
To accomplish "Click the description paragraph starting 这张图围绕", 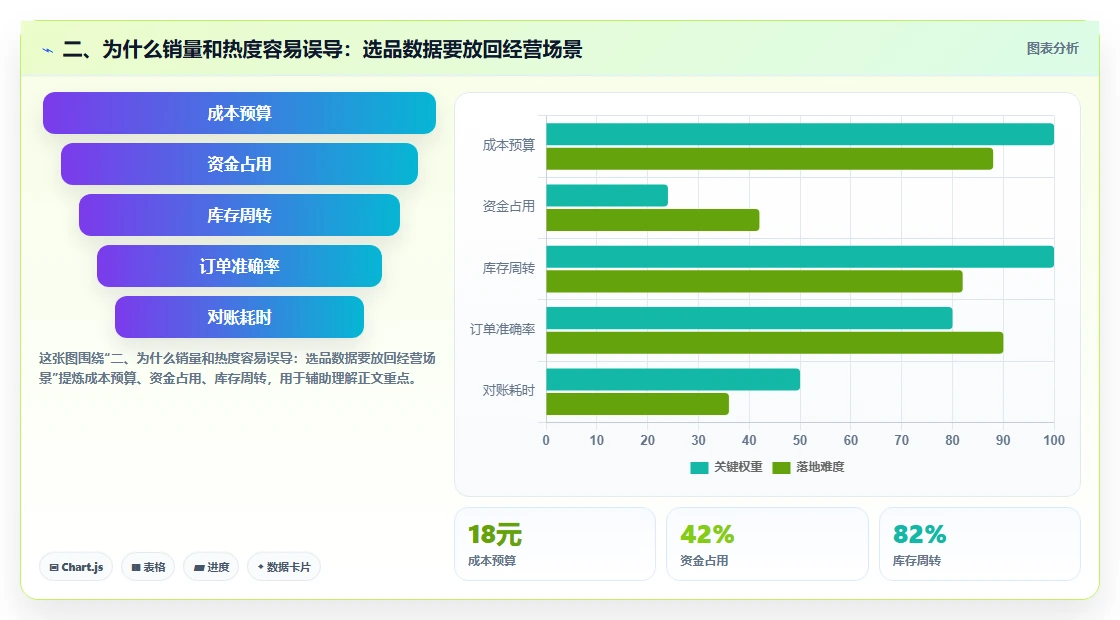I will pyautogui.click(x=237, y=369).
